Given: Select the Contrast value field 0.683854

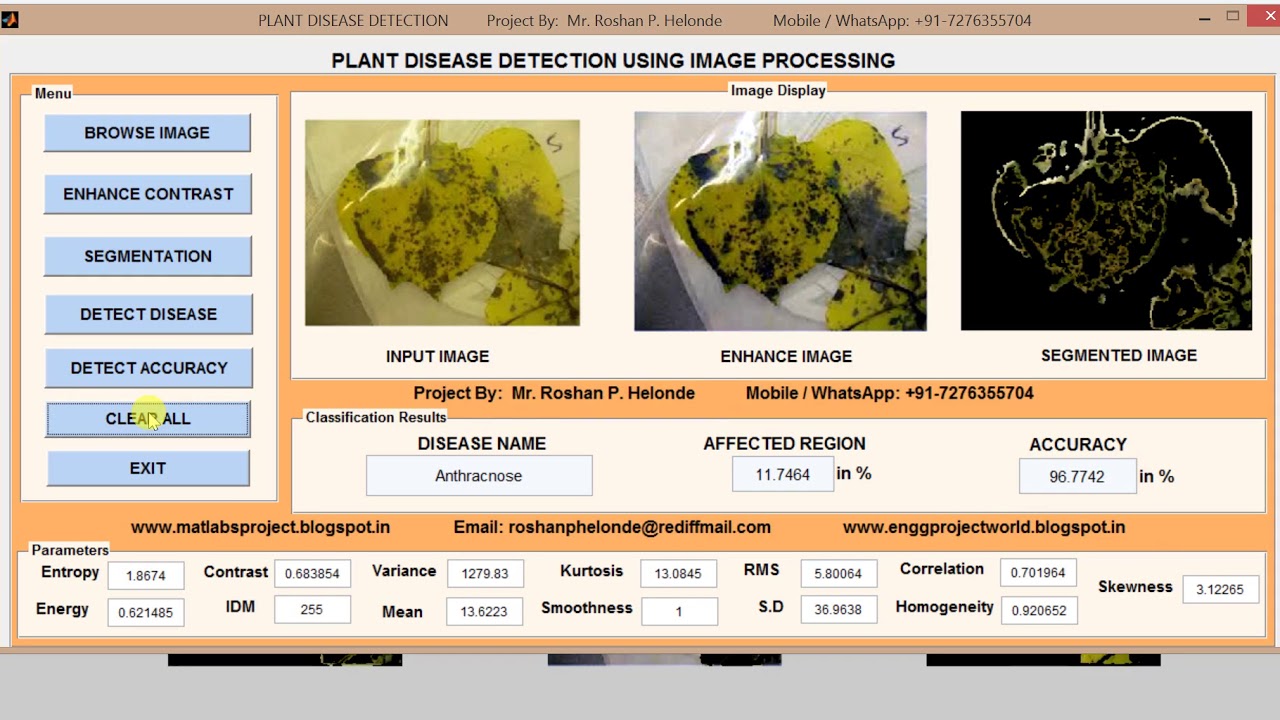Looking at the screenshot, I should (312, 574).
